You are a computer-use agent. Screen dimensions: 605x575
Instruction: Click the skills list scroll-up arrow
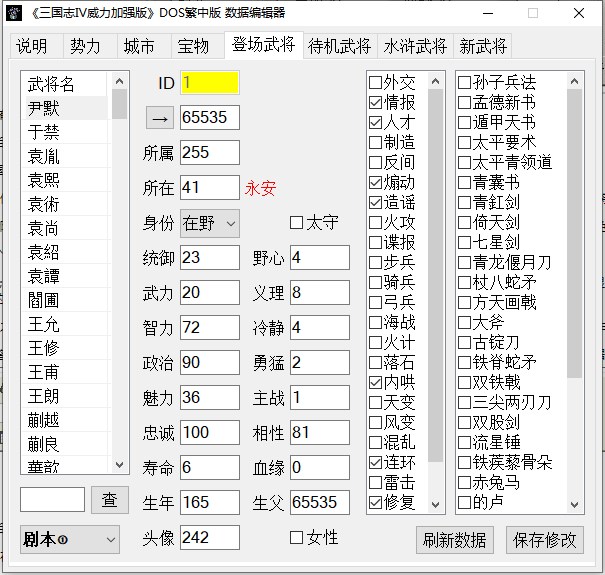436,80
